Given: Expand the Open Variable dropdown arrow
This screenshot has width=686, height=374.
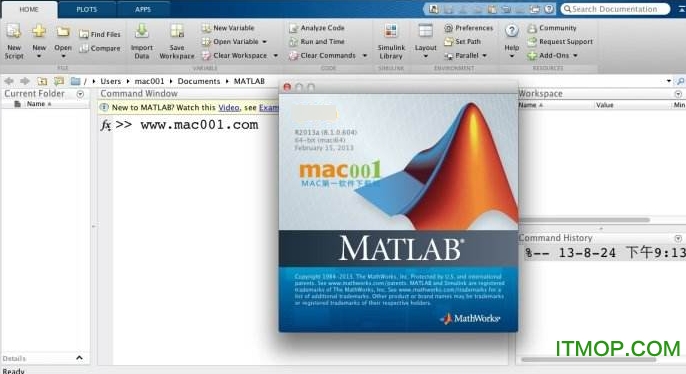Looking at the screenshot, I should pyautogui.click(x=264, y=42).
